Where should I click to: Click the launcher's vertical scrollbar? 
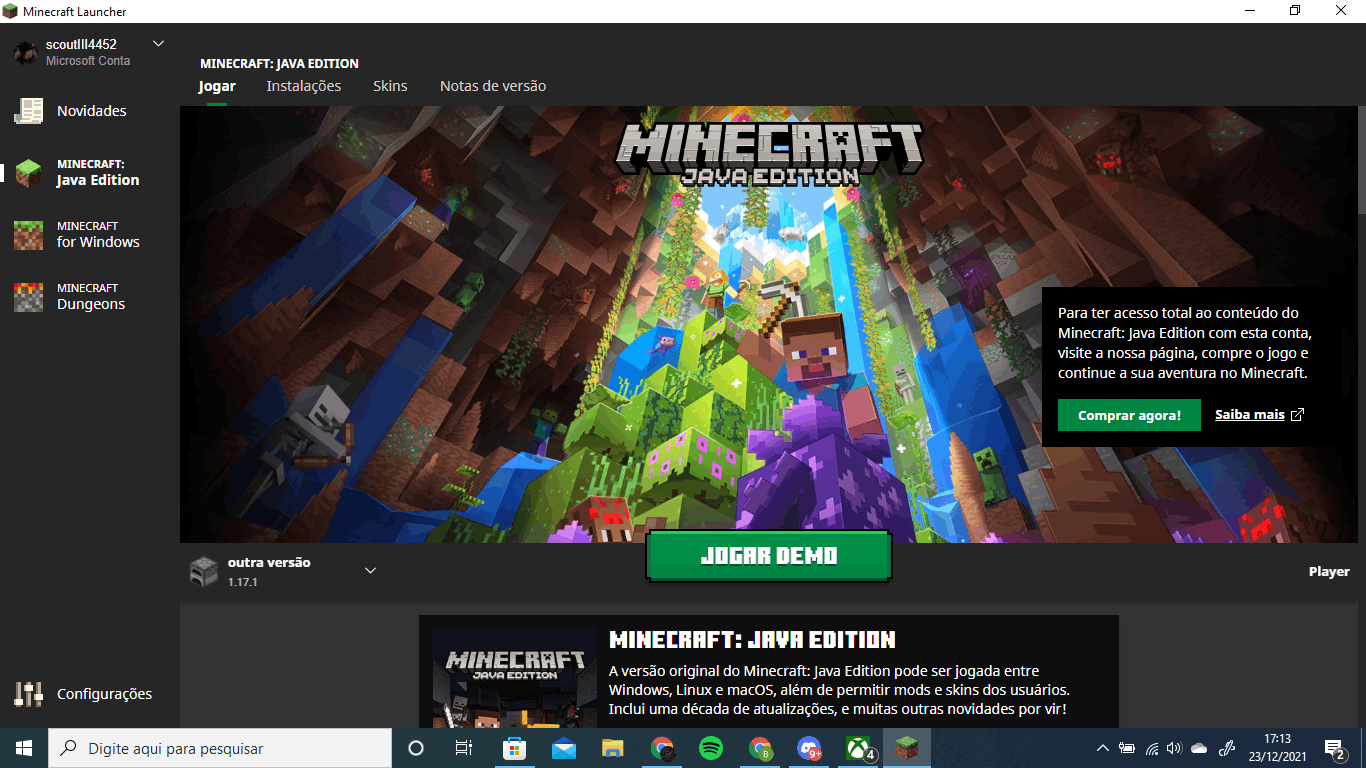[x=1361, y=160]
